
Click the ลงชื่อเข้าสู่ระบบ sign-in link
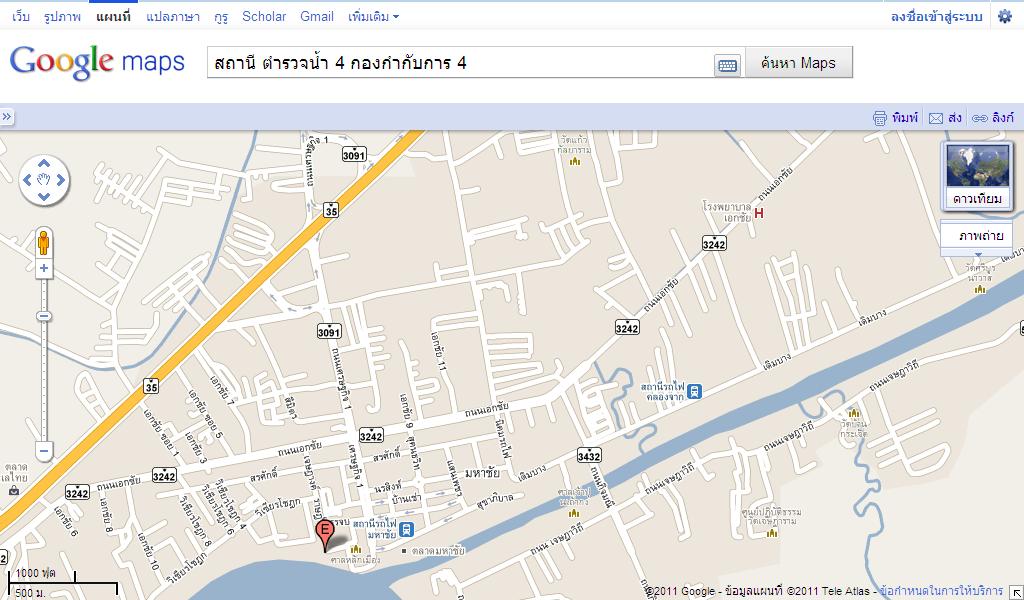(937, 16)
